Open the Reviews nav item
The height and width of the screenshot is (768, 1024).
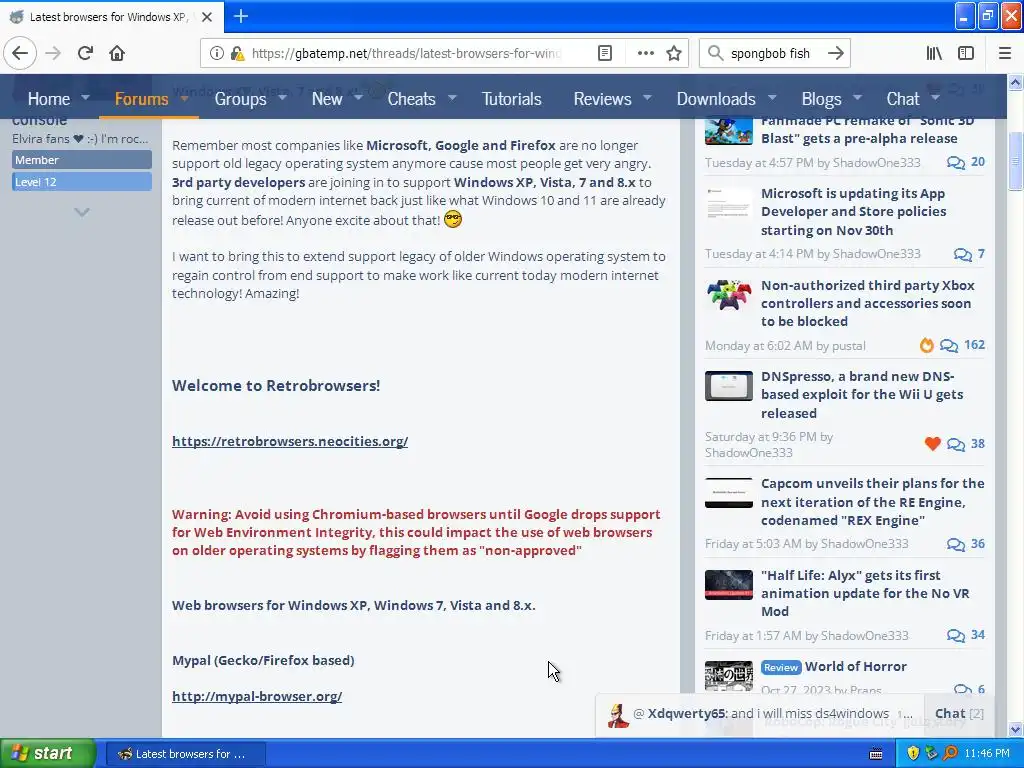tap(602, 99)
